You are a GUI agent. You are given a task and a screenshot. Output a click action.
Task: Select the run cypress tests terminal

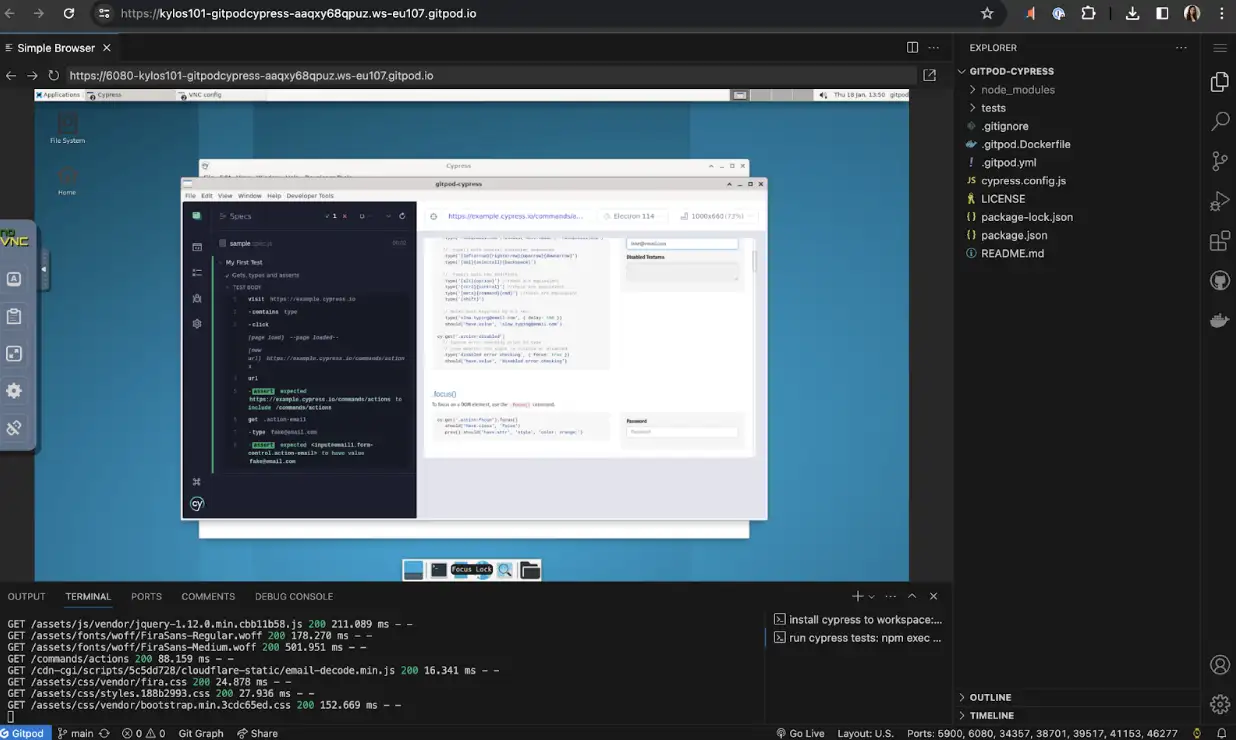pos(858,637)
